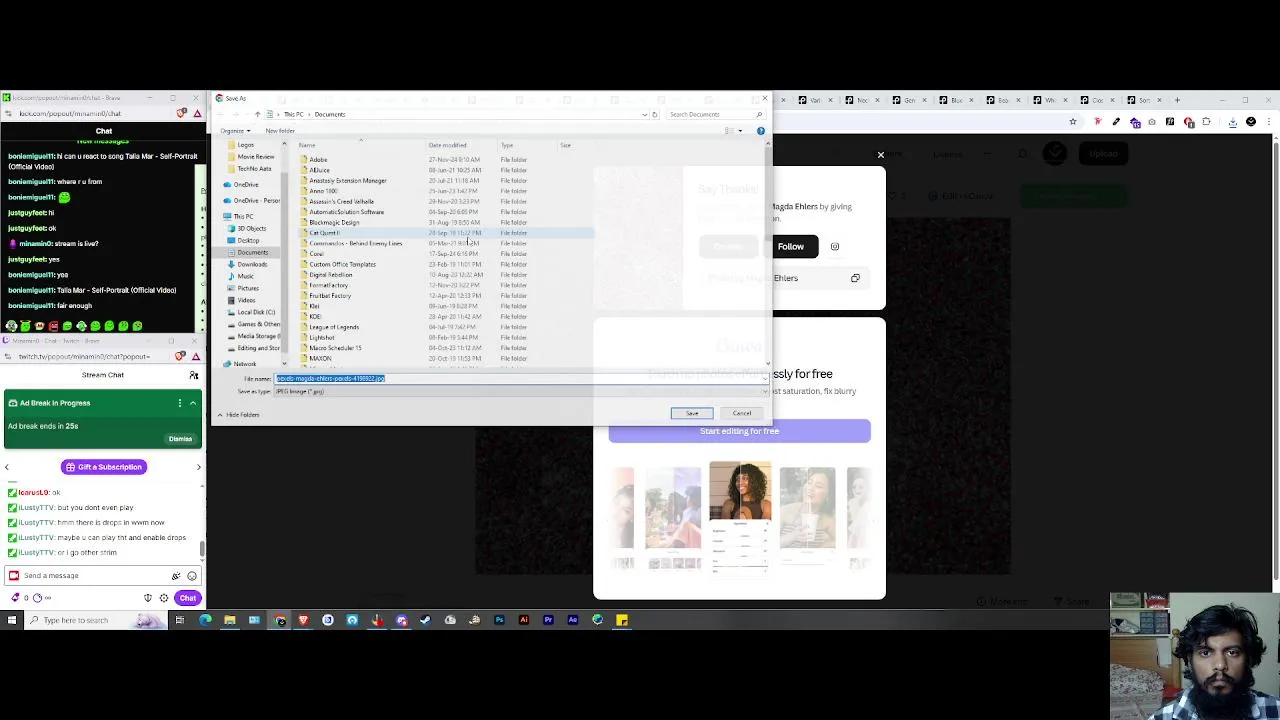The height and width of the screenshot is (720, 1280).
Task: Select the Anno 1800 folder
Action: [323, 191]
